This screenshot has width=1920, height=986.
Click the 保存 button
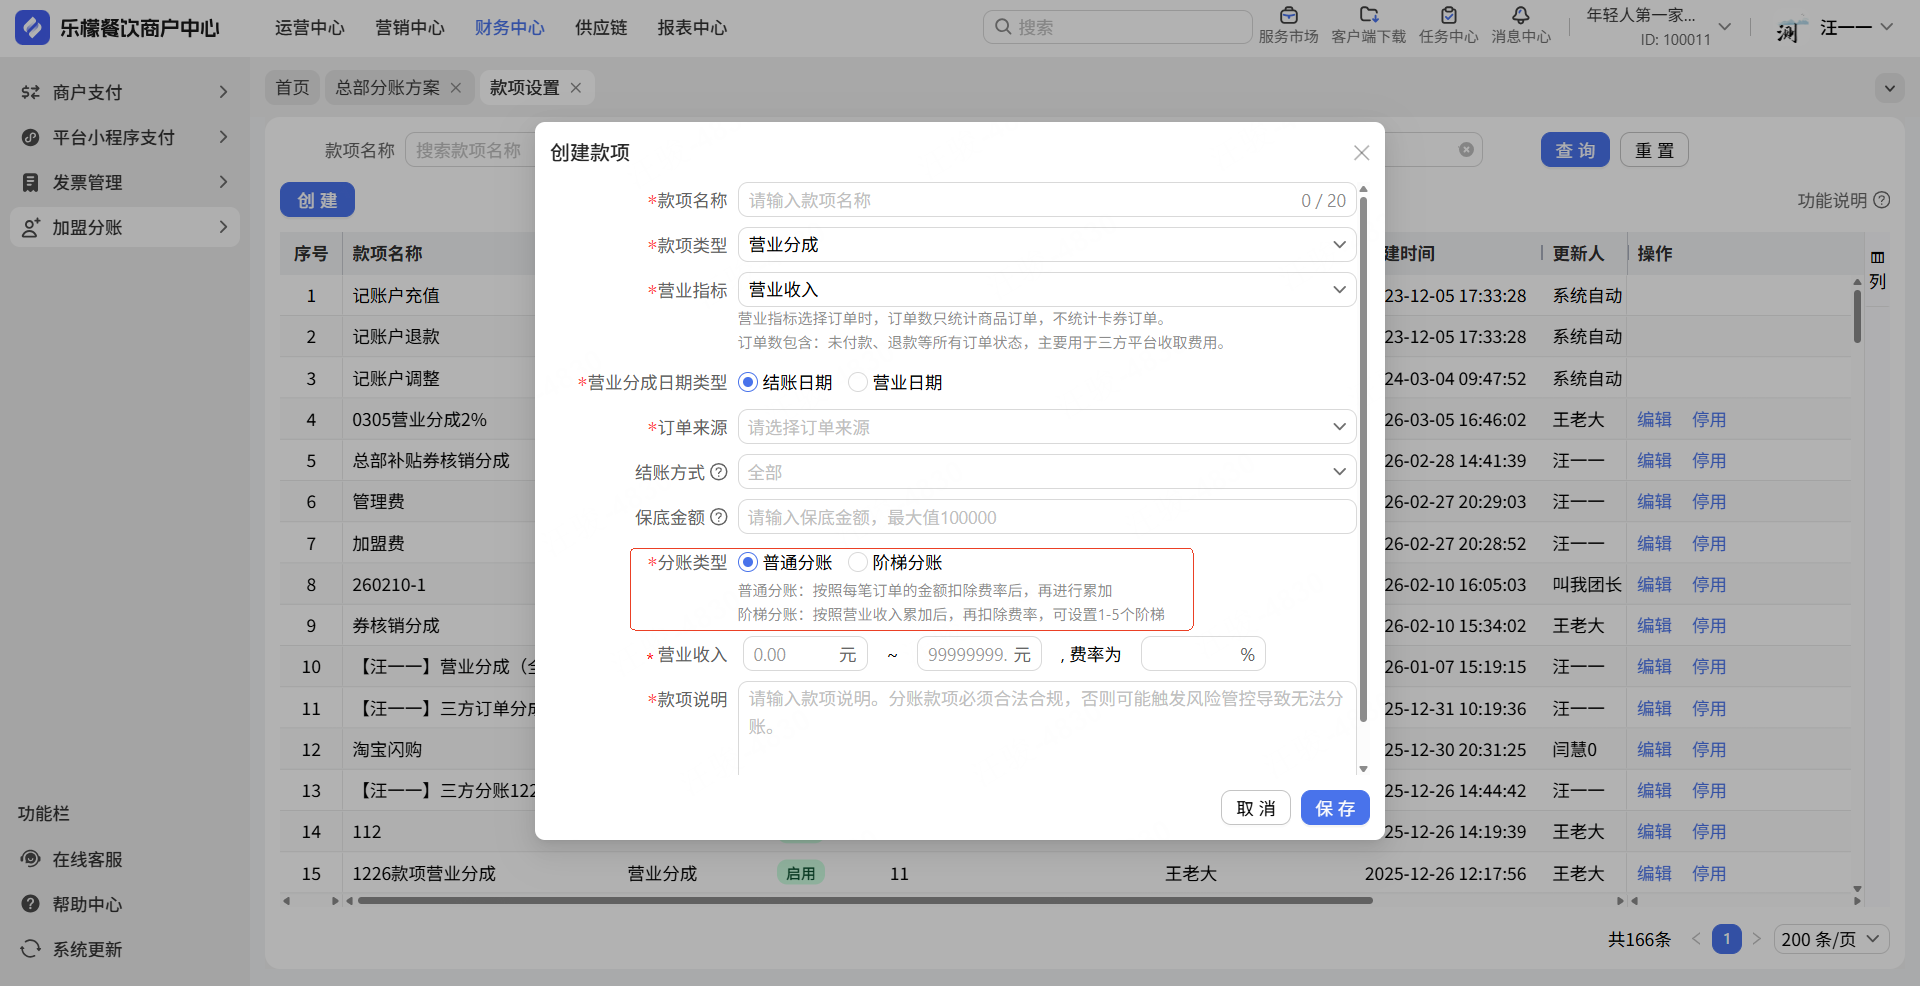[x=1334, y=808]
